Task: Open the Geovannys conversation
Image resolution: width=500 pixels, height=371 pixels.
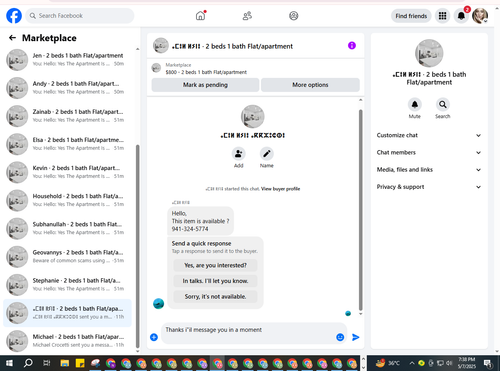Action: click(68, 257)
